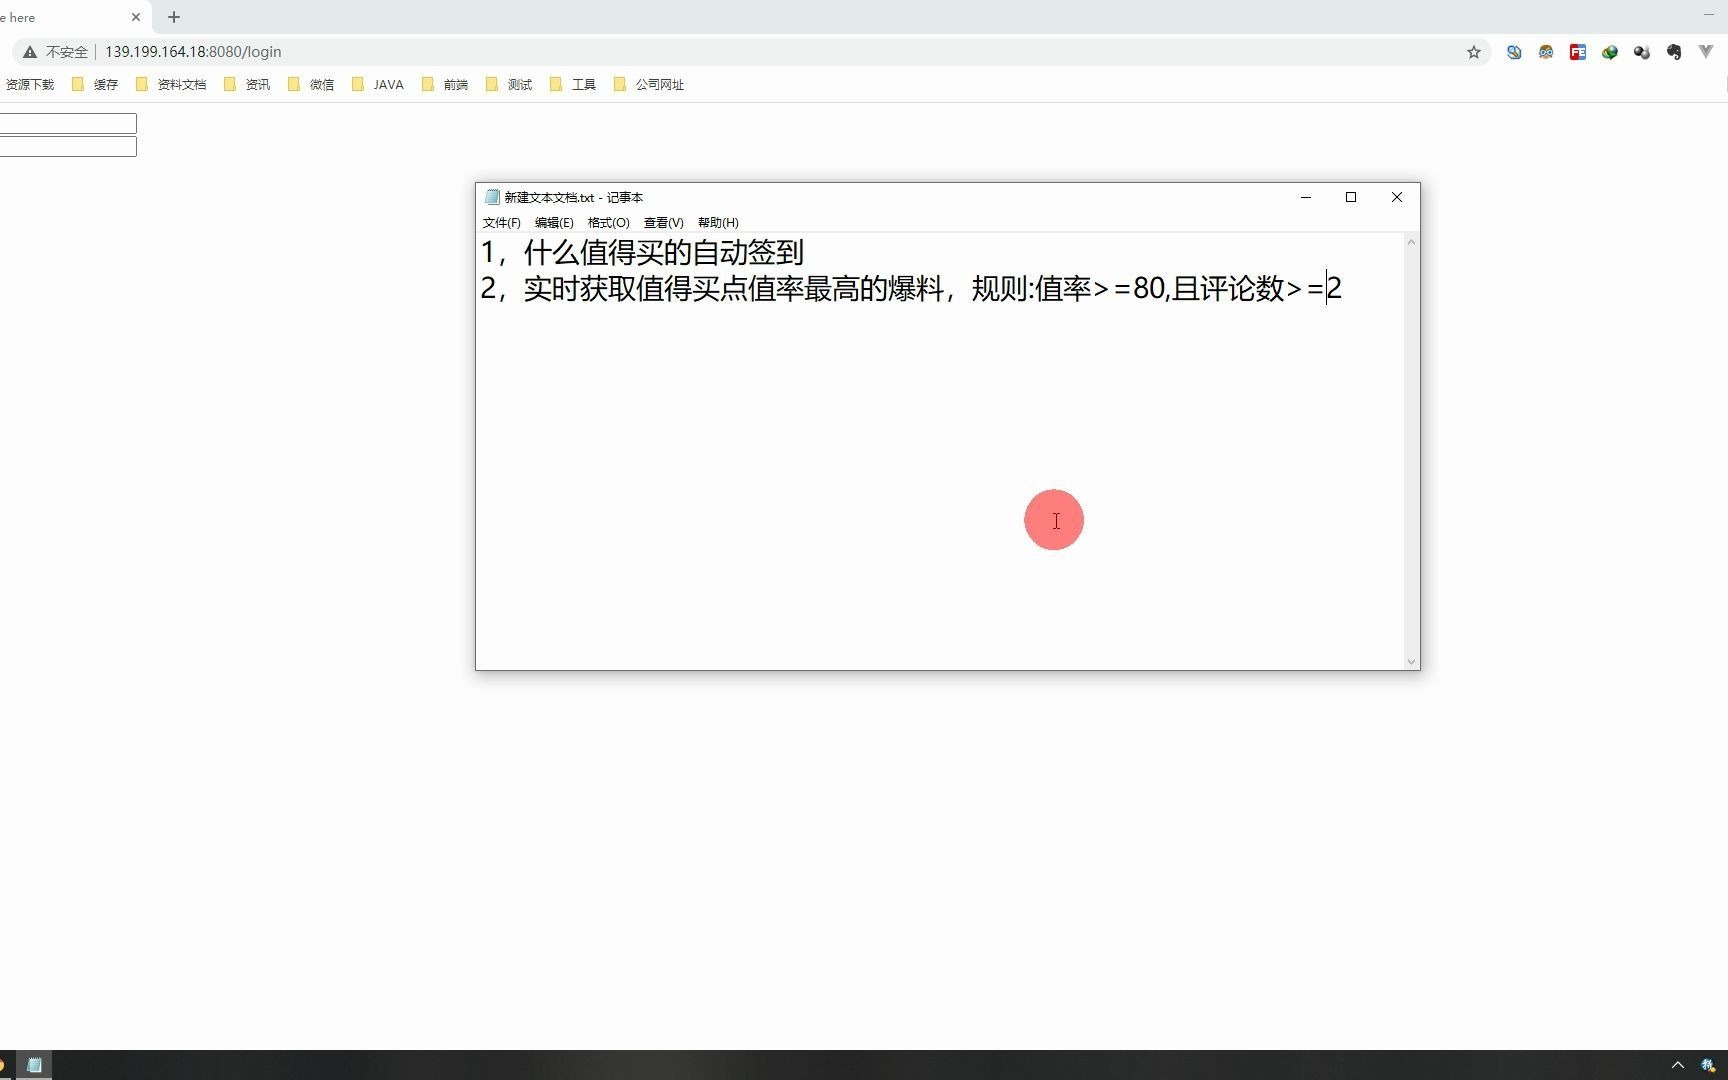Bookmark this page with the star icon
The image size is (1728, 1080).
1473,52
